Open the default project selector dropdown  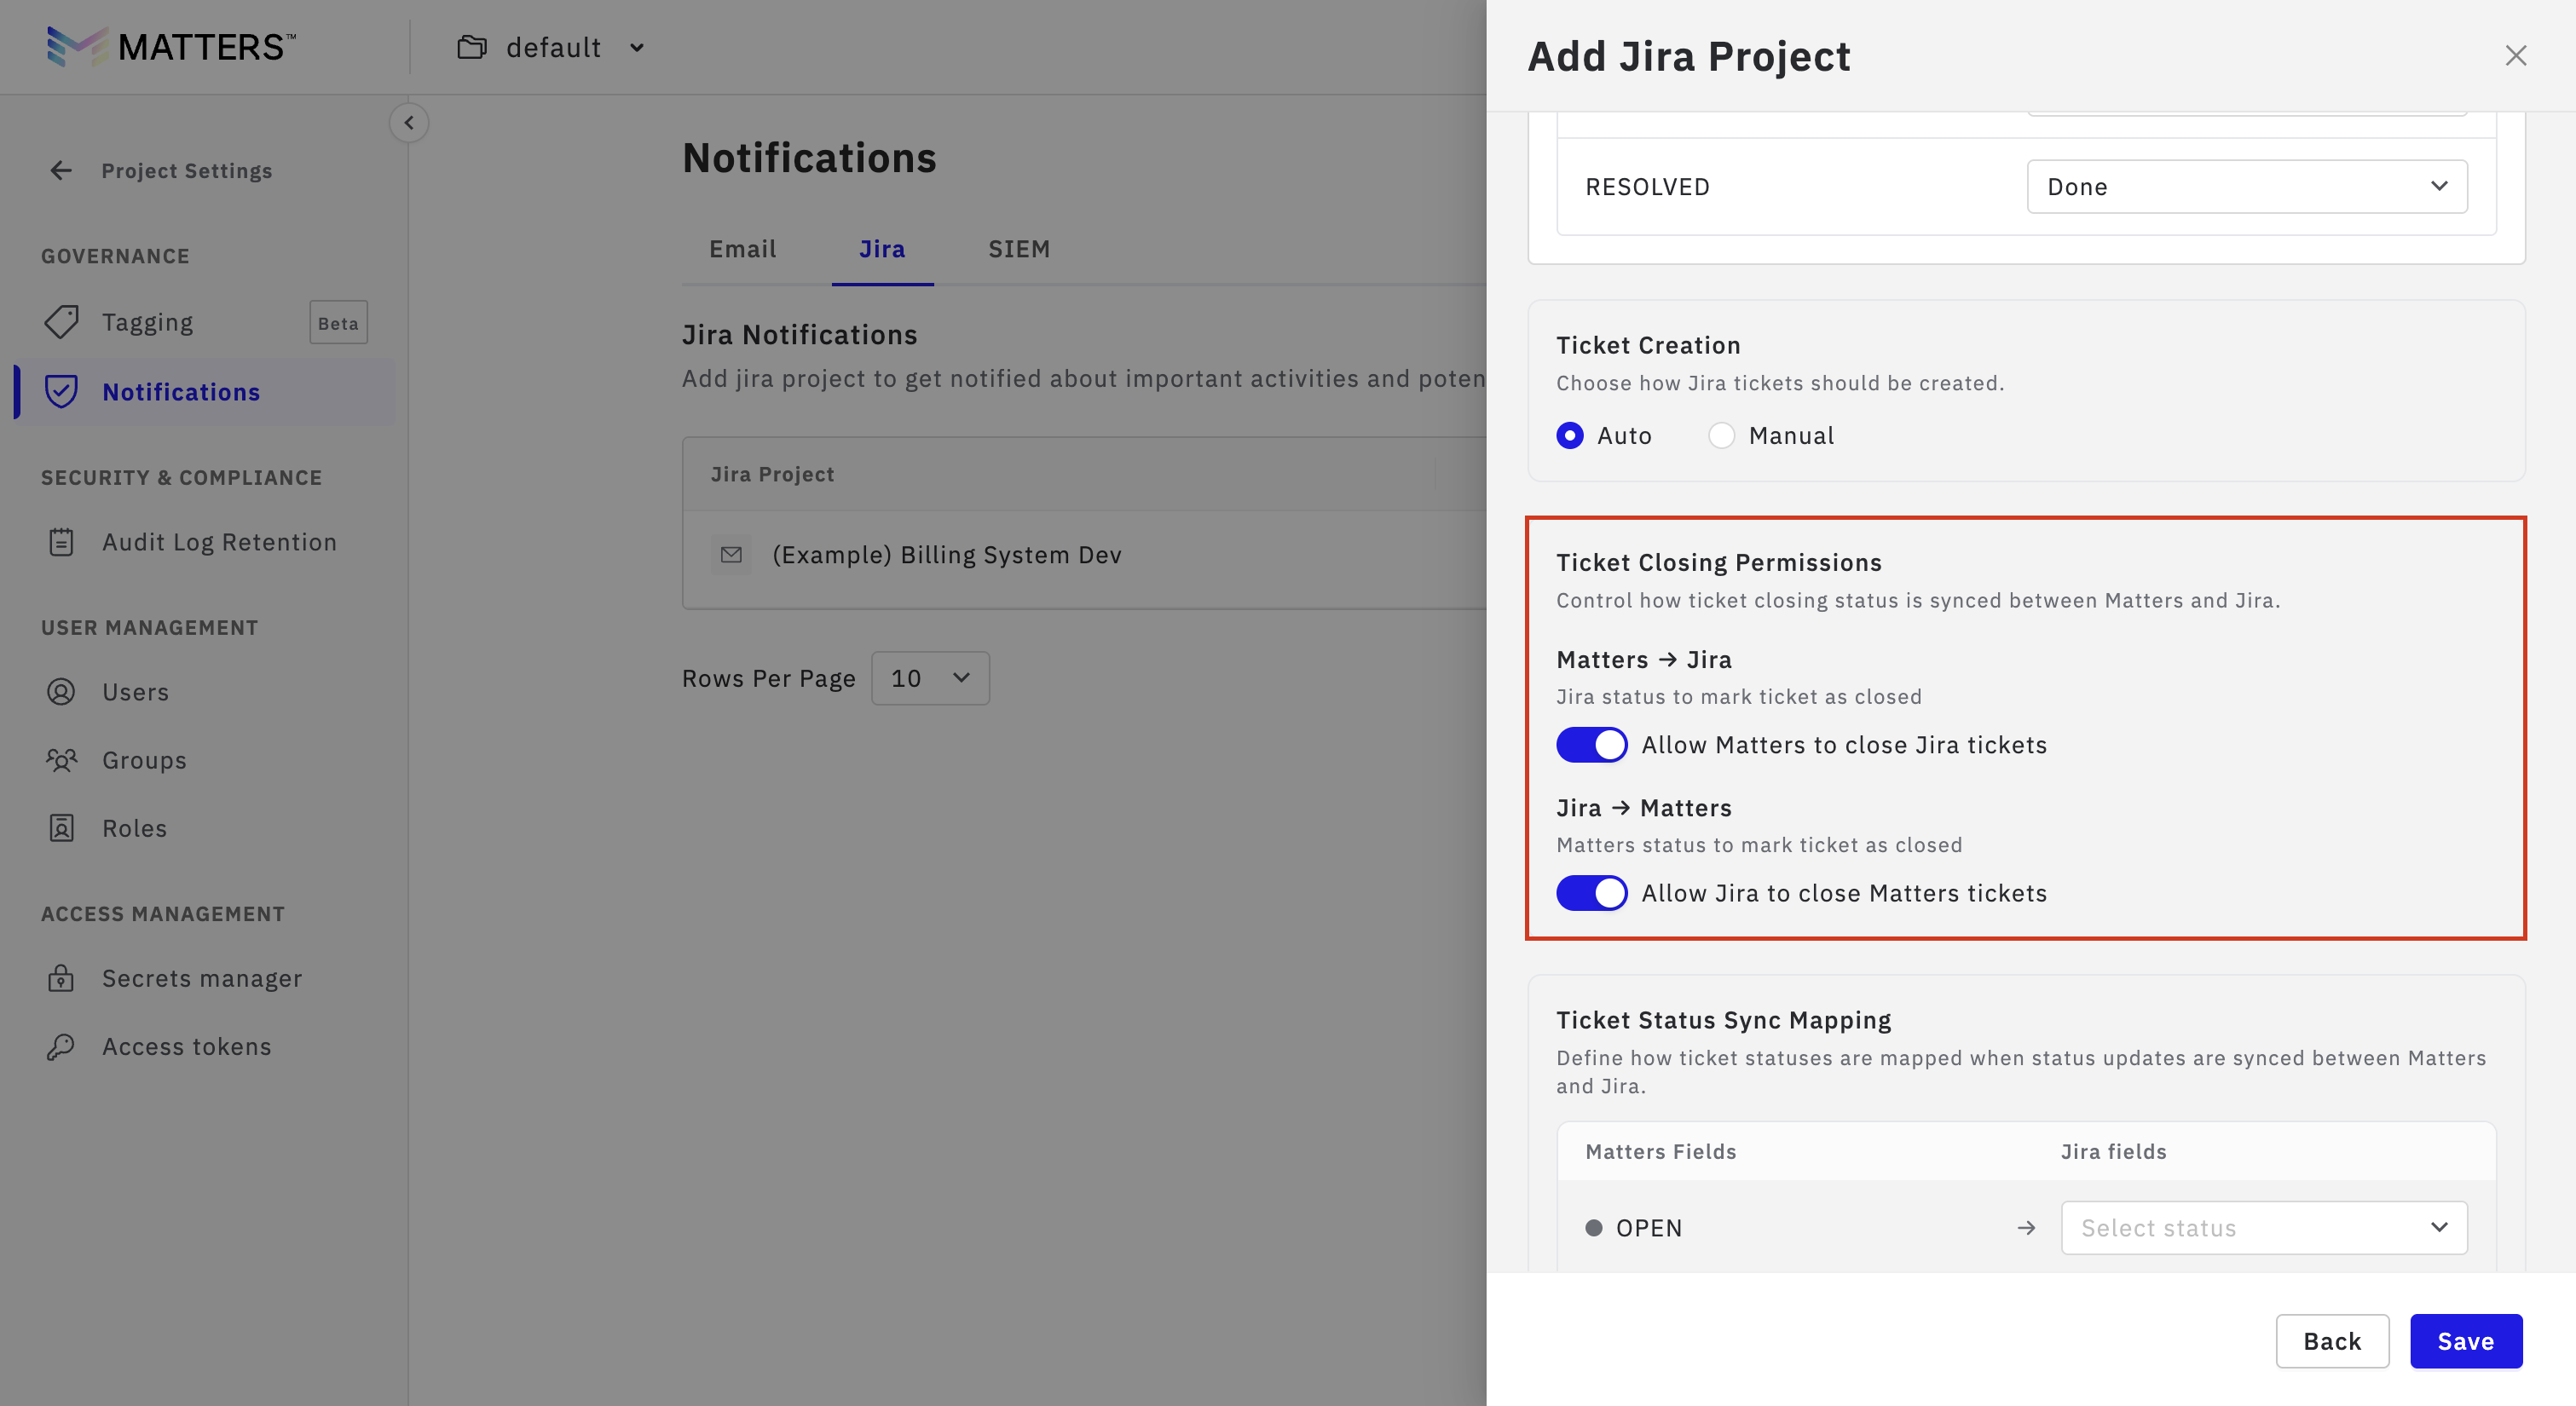coord(551,47)
